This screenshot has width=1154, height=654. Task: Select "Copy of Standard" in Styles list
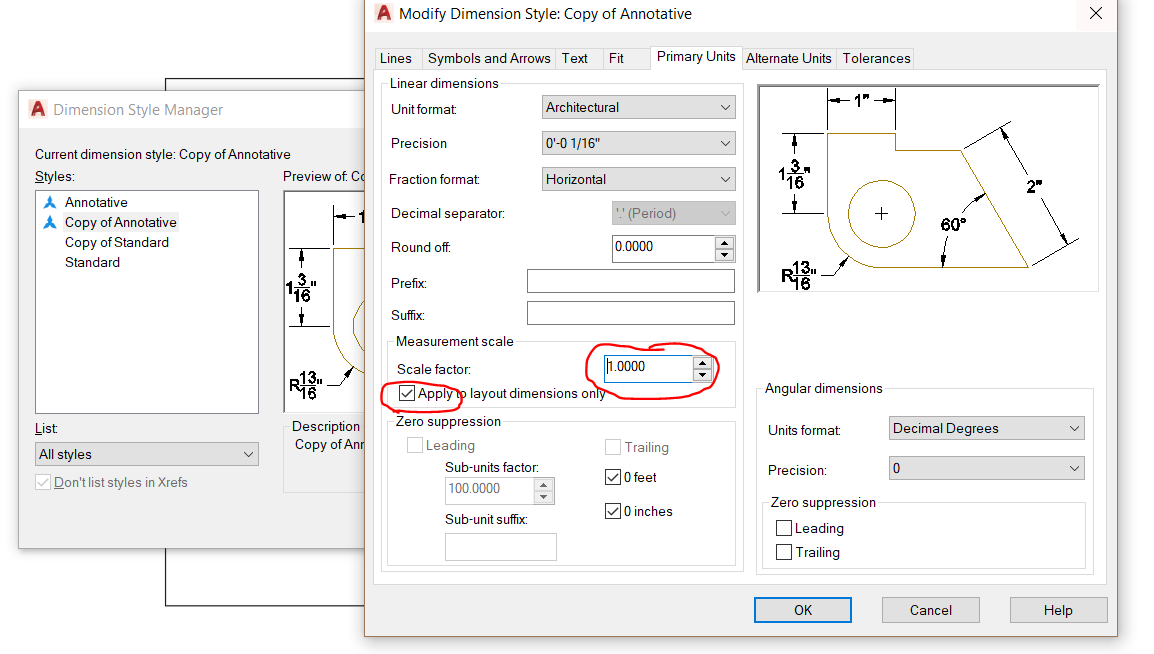click(116, 242)
